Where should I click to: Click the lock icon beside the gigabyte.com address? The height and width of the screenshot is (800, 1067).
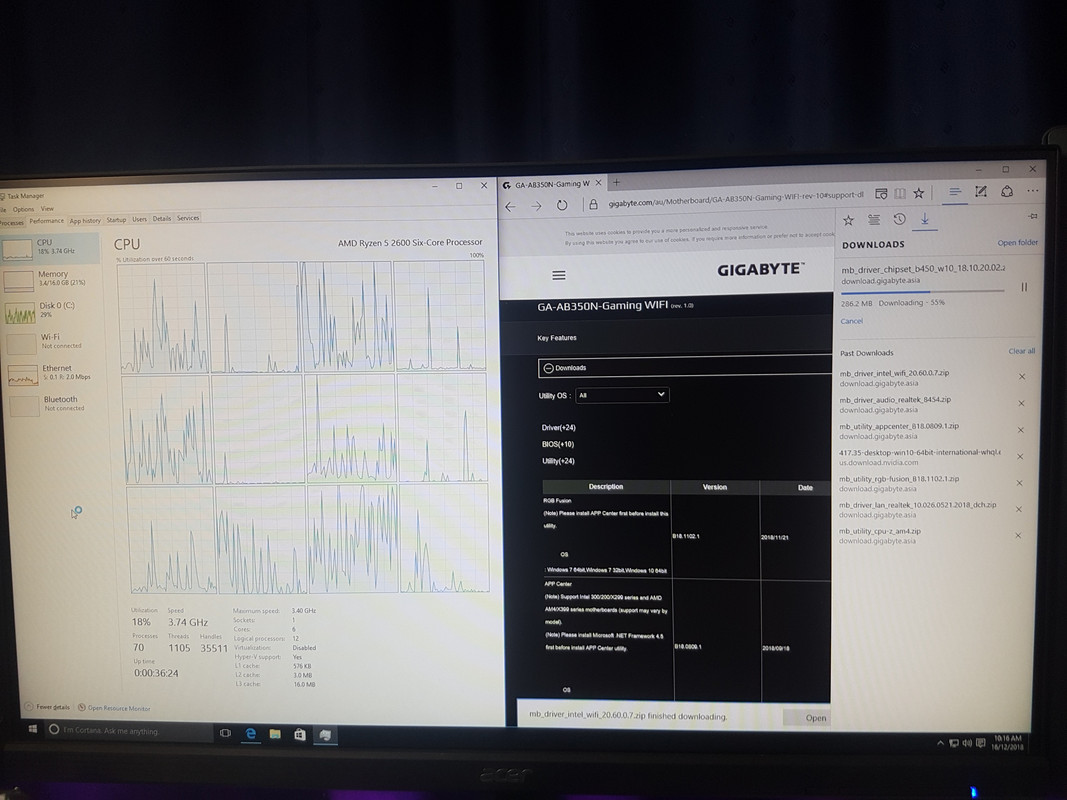point(593,204)
